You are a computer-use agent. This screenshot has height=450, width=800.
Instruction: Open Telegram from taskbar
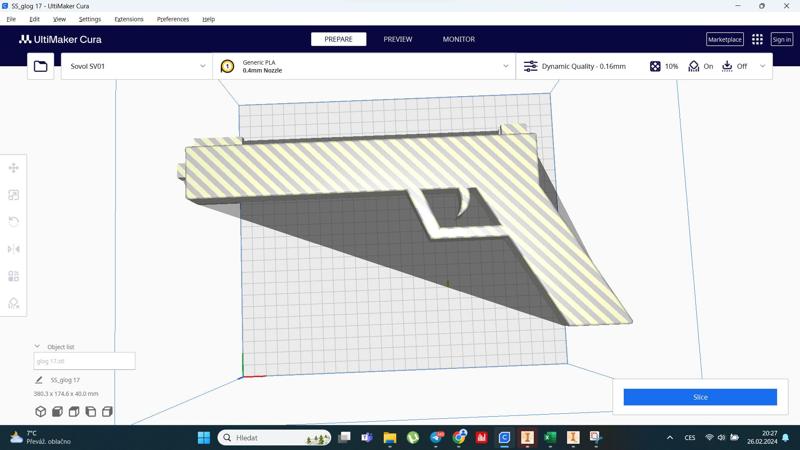pos(436,438)
